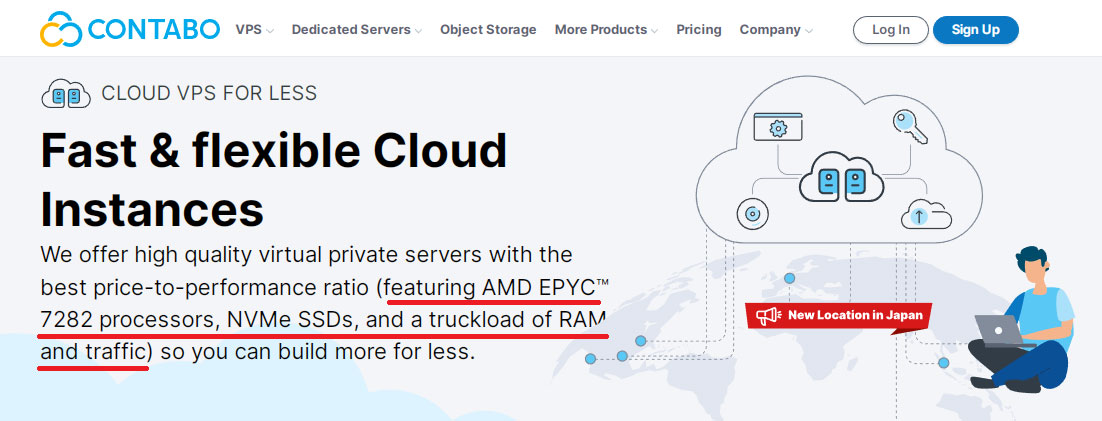Expand the Company dropdown chevron
The height and width of the screenshot is (421, 1102).
pos(809,30)
